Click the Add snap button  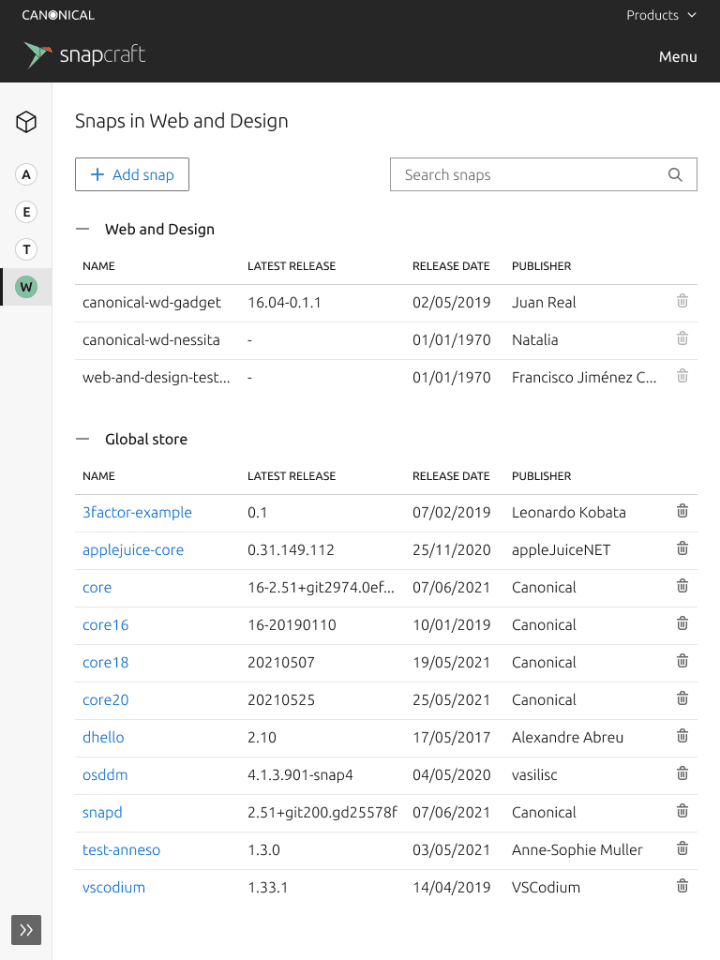(132, 174)
